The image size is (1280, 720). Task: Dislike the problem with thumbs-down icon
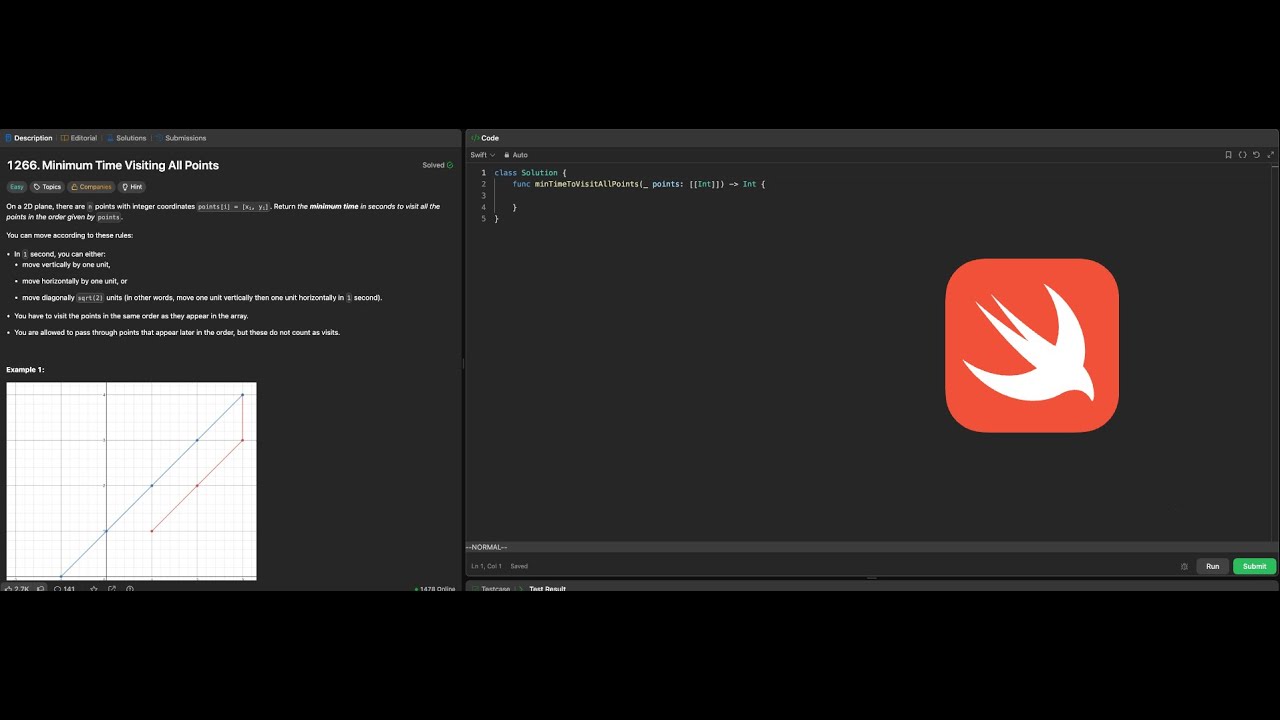41,589
